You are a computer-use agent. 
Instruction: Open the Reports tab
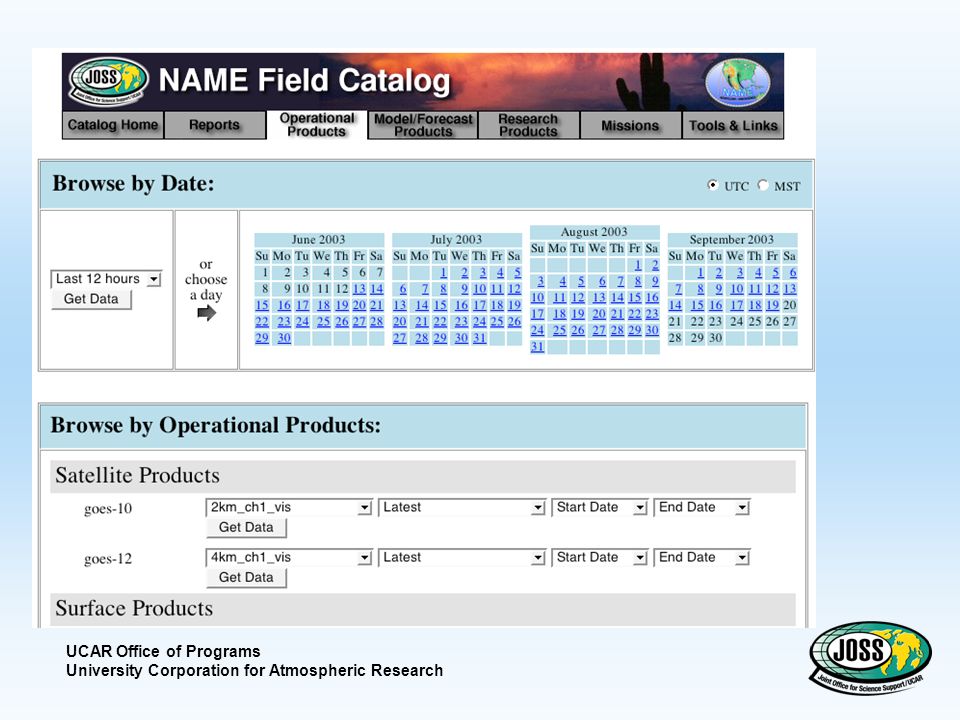(214, 125)
